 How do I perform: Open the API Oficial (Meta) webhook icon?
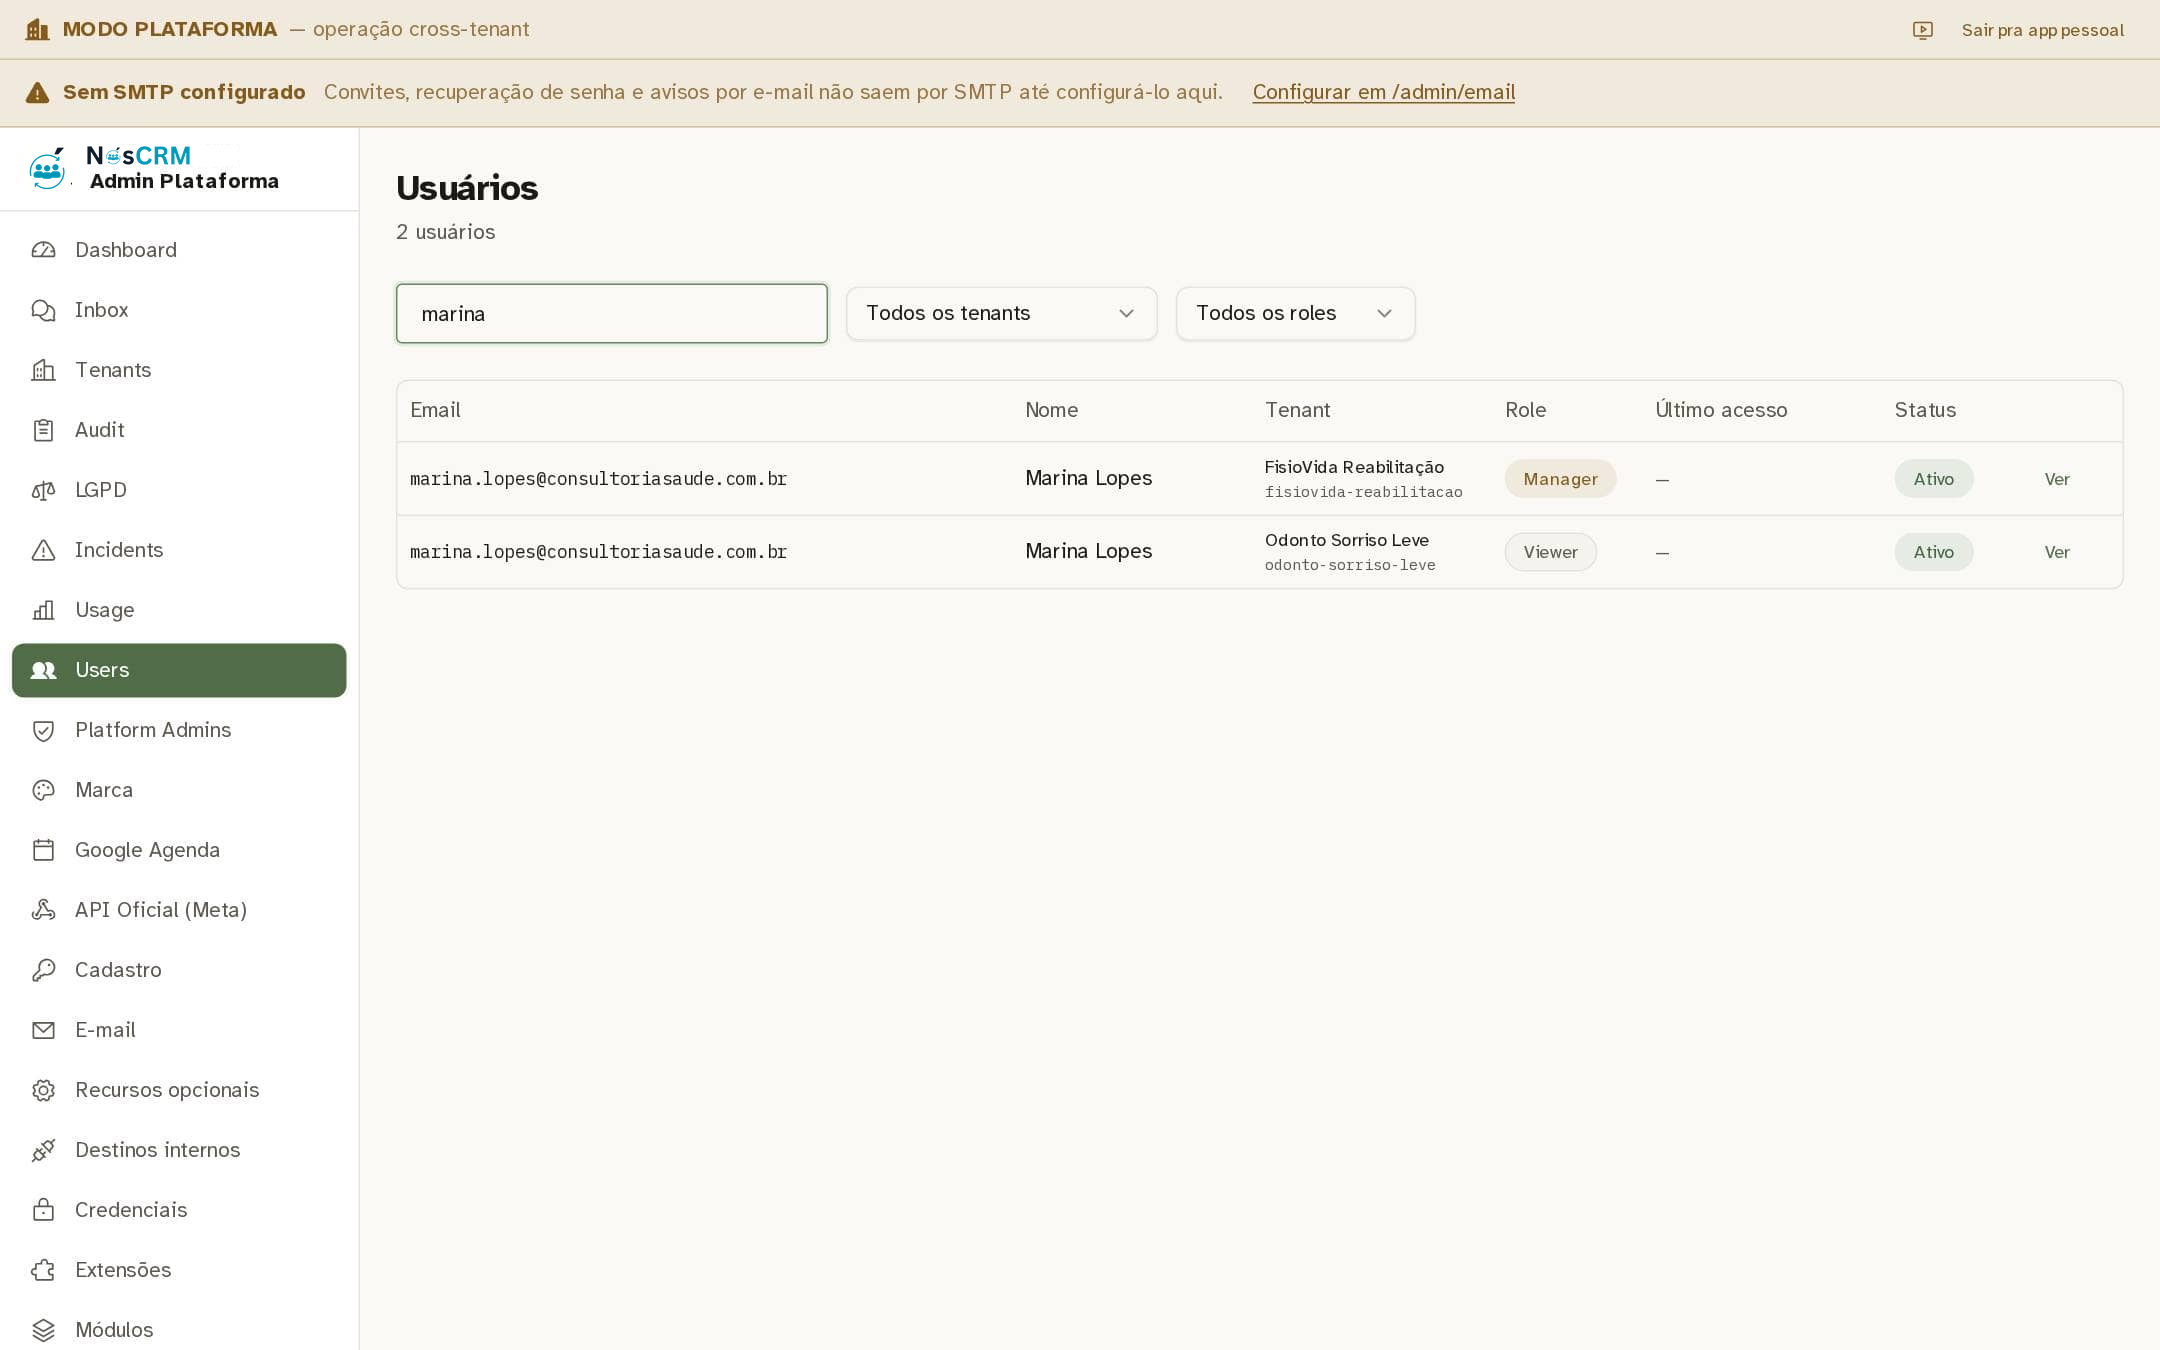[x=43, y=910]
